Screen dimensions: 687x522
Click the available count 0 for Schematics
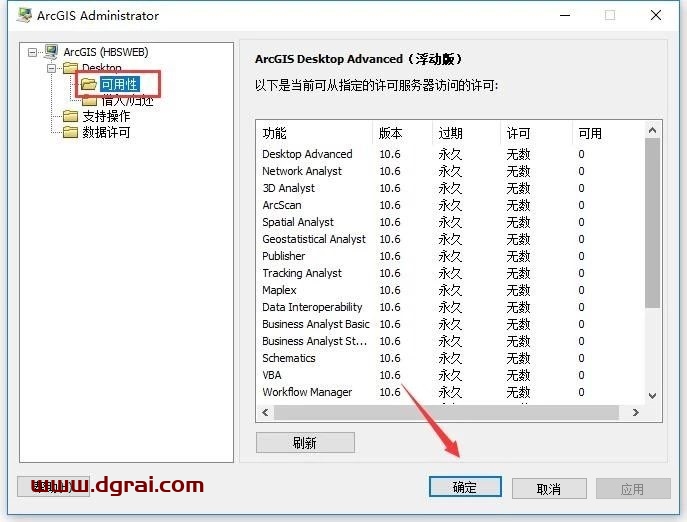point(581,358)
